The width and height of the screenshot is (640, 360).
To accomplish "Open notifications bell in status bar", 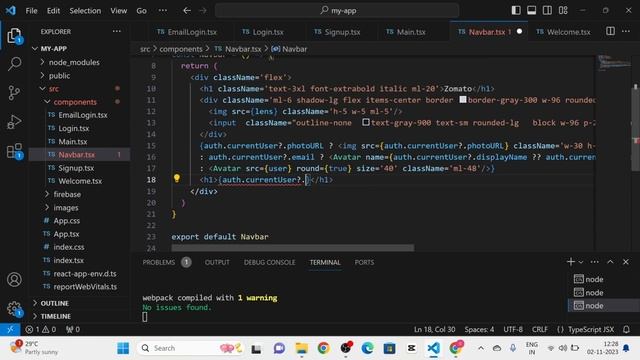I will (x=627, y=329).
